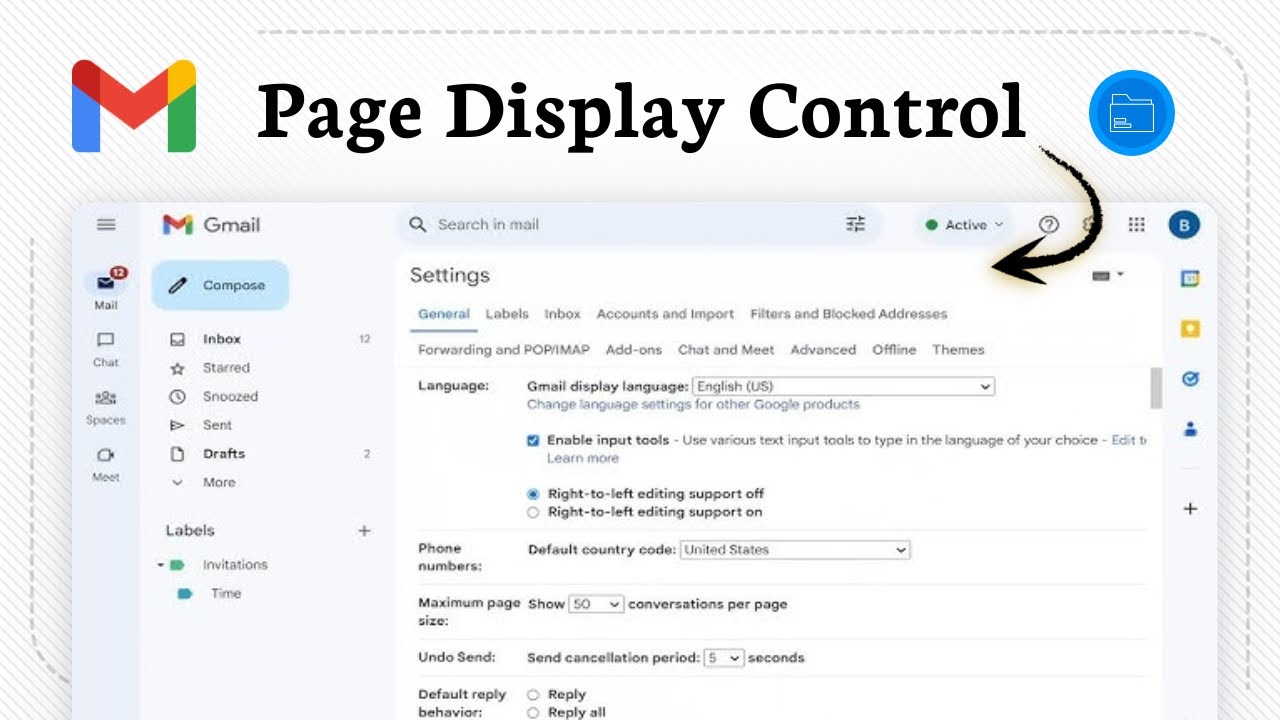Click the settings page scrollbar

1157,388
